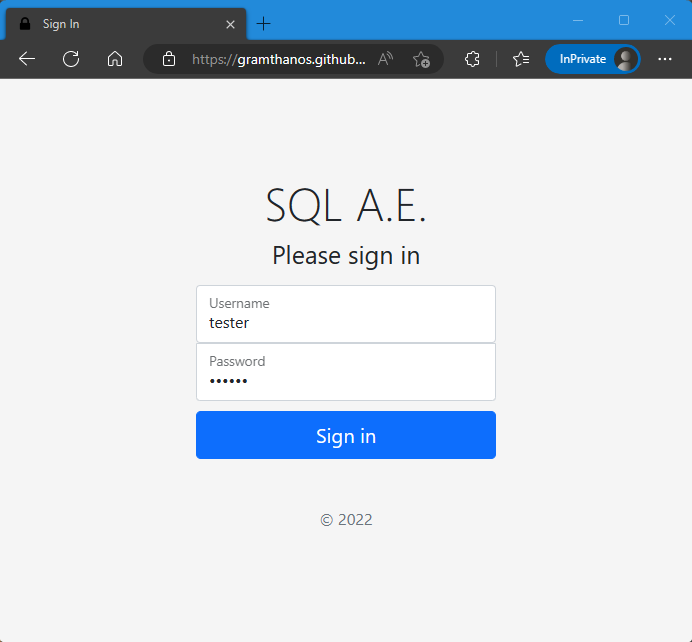Click the address bar URL

(278, 59)
